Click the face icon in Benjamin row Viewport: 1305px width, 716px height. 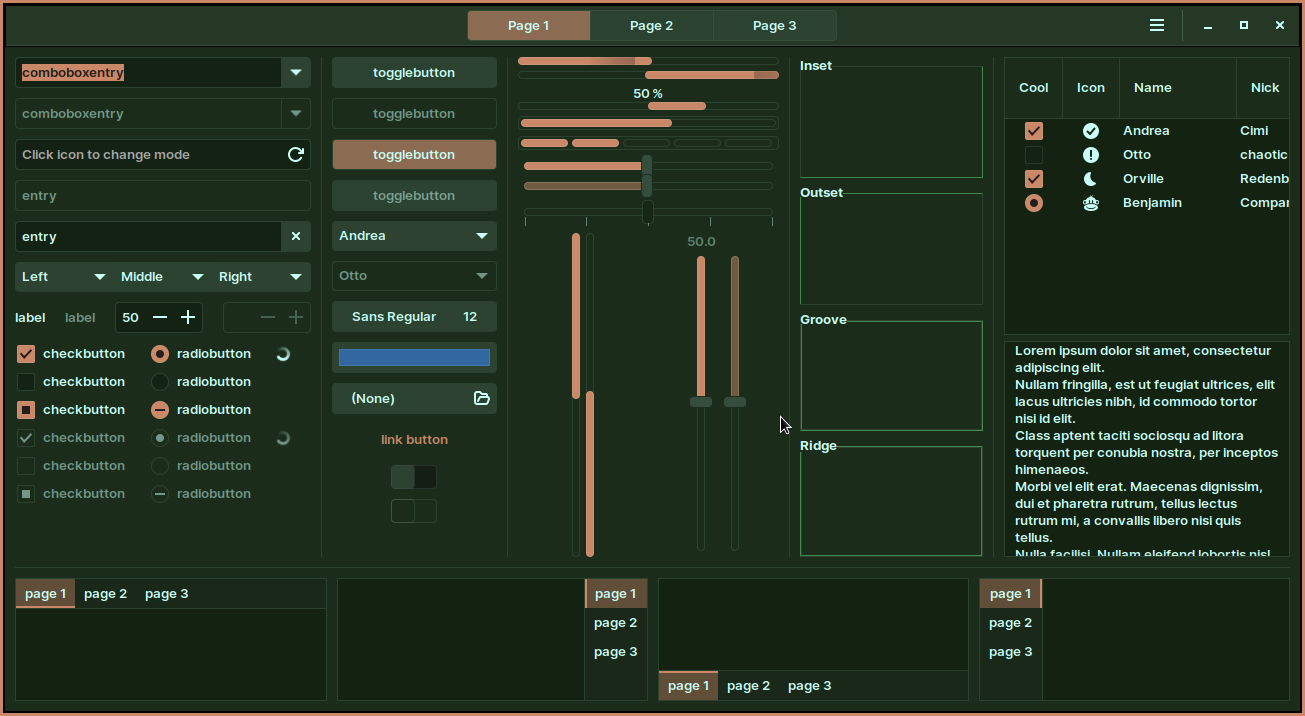pyautogui.click(x=1091, y=203)
